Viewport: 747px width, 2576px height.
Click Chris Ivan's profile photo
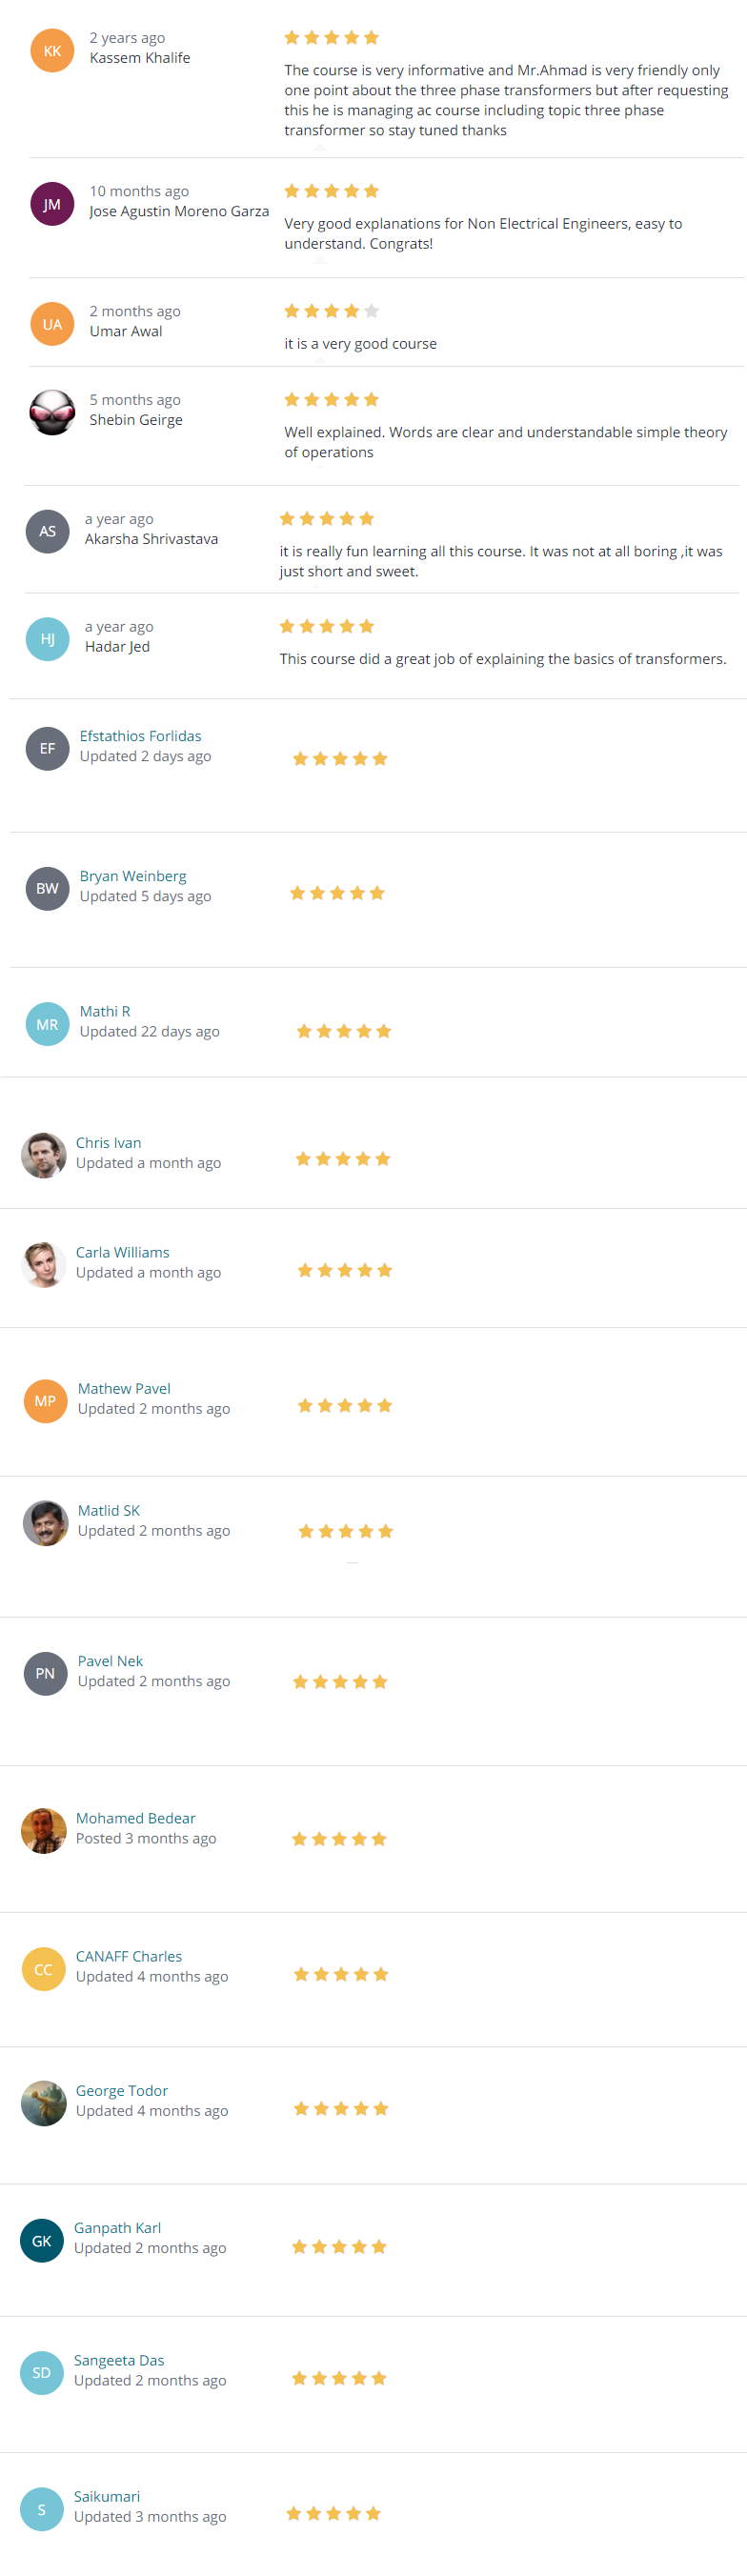click(43, 1155)
